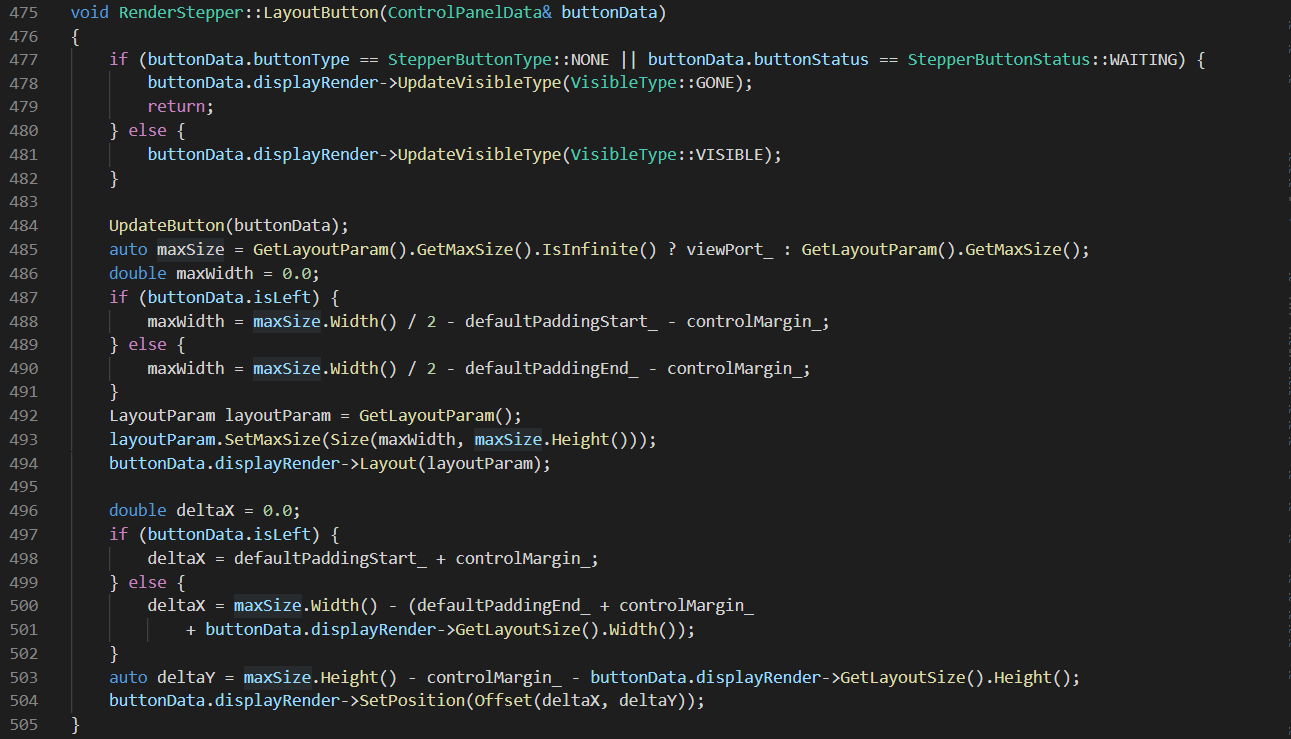Viewport: 1291px width, 739px height.
Task: Click the return keyword on line 479
Action: click(x=177, y=107)
